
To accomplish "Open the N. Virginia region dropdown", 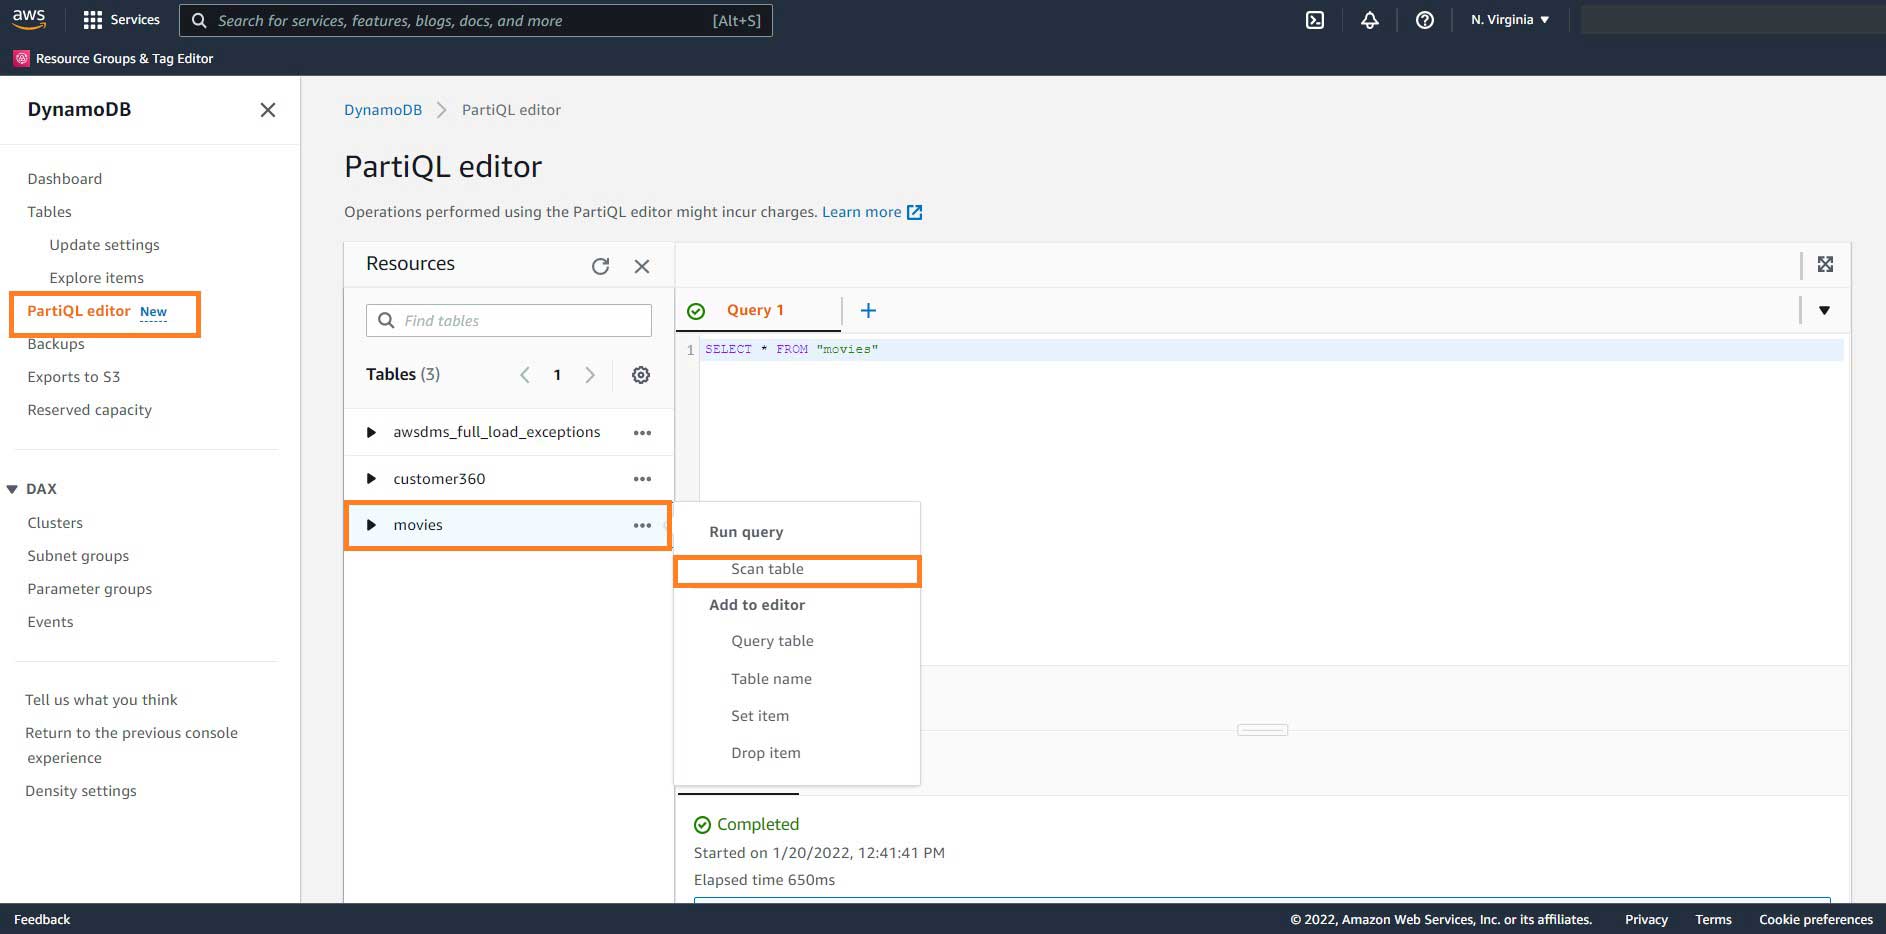I will click(1509, 20).
